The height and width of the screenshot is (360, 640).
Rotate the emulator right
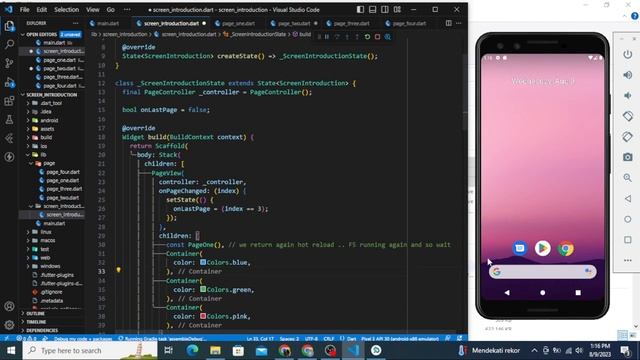click(628, 136)
